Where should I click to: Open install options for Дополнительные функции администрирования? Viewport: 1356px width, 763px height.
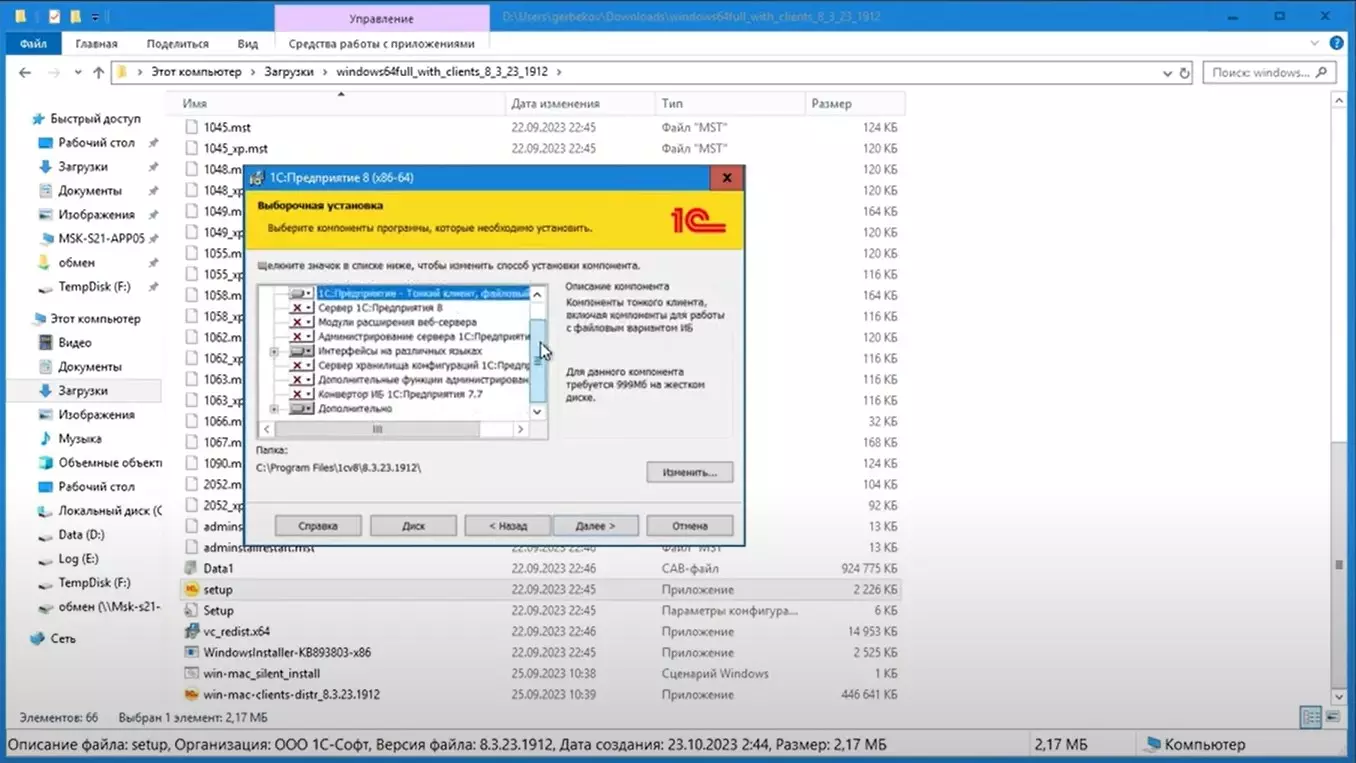pos(301,380)
